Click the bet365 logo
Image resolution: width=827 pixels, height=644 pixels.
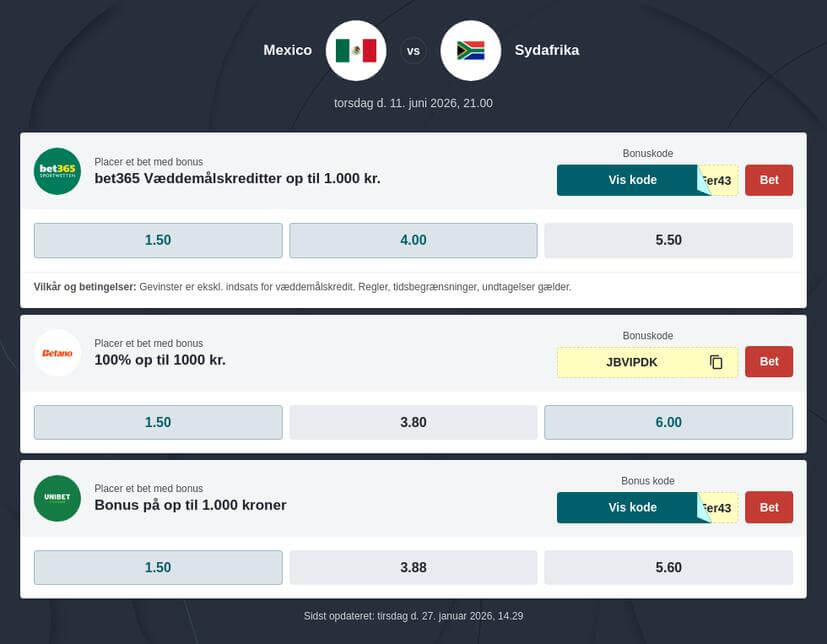57,171
